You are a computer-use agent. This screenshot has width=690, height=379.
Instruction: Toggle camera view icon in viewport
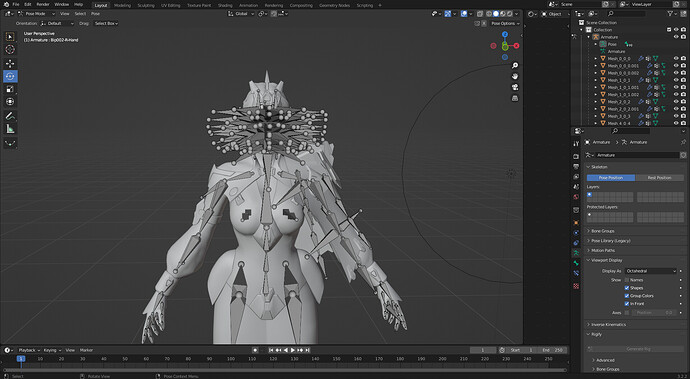click(x=515, y=87)
